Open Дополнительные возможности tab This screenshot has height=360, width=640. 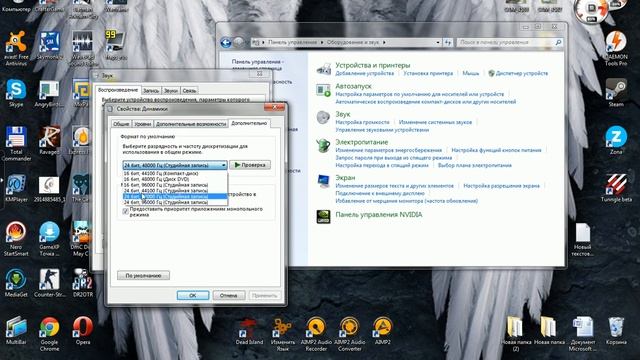click(x=191, y=123)
